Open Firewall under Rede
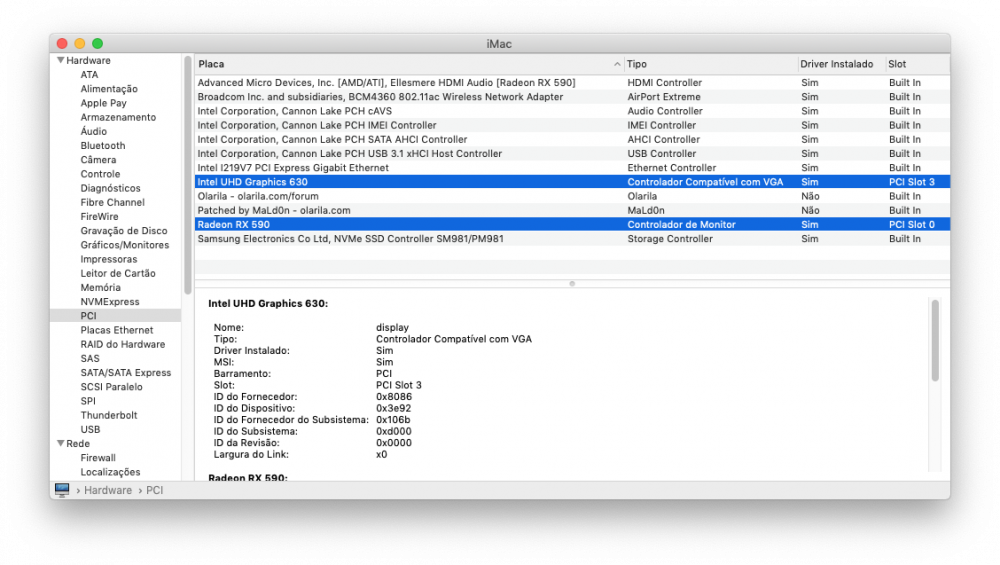Viewport: 1000px width, 565px height. tap(98, 458)
